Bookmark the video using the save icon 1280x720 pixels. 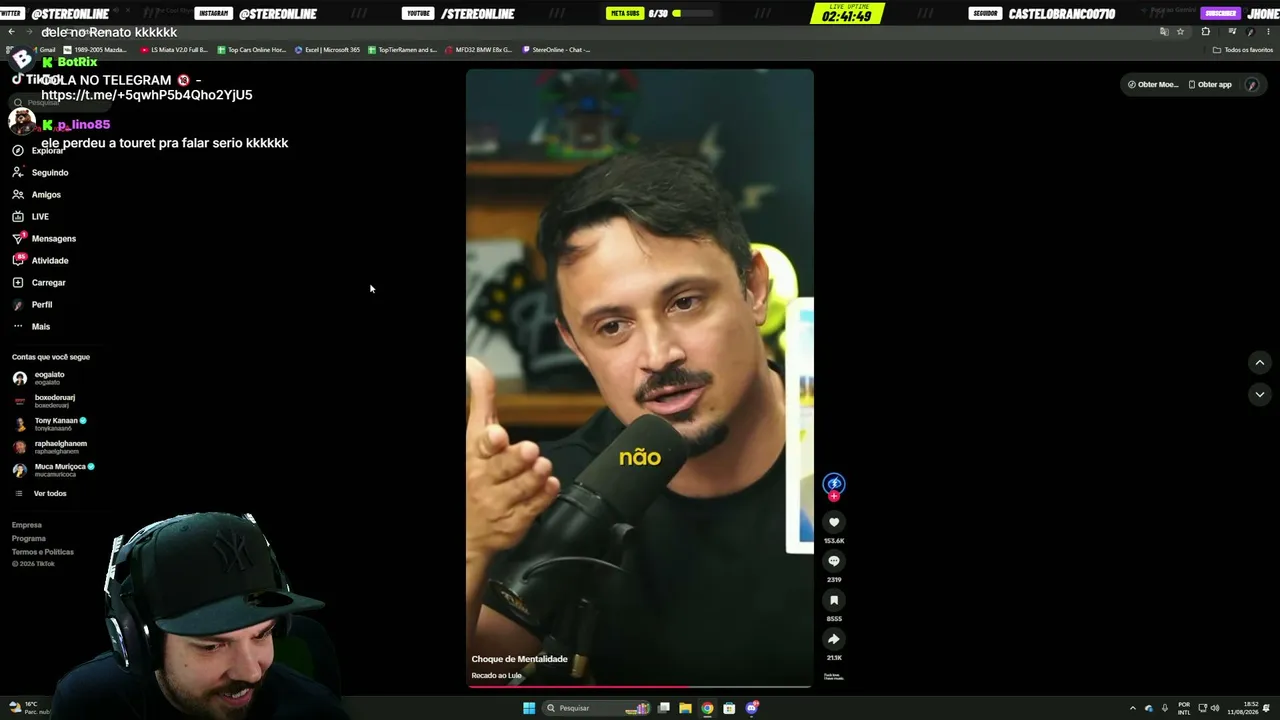pos(834,600)
